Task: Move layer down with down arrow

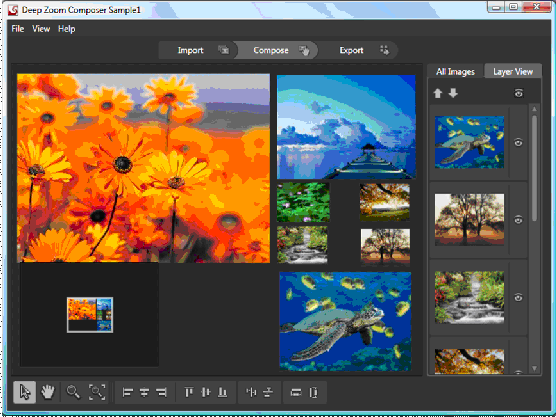Action: [x=453, y=93]
